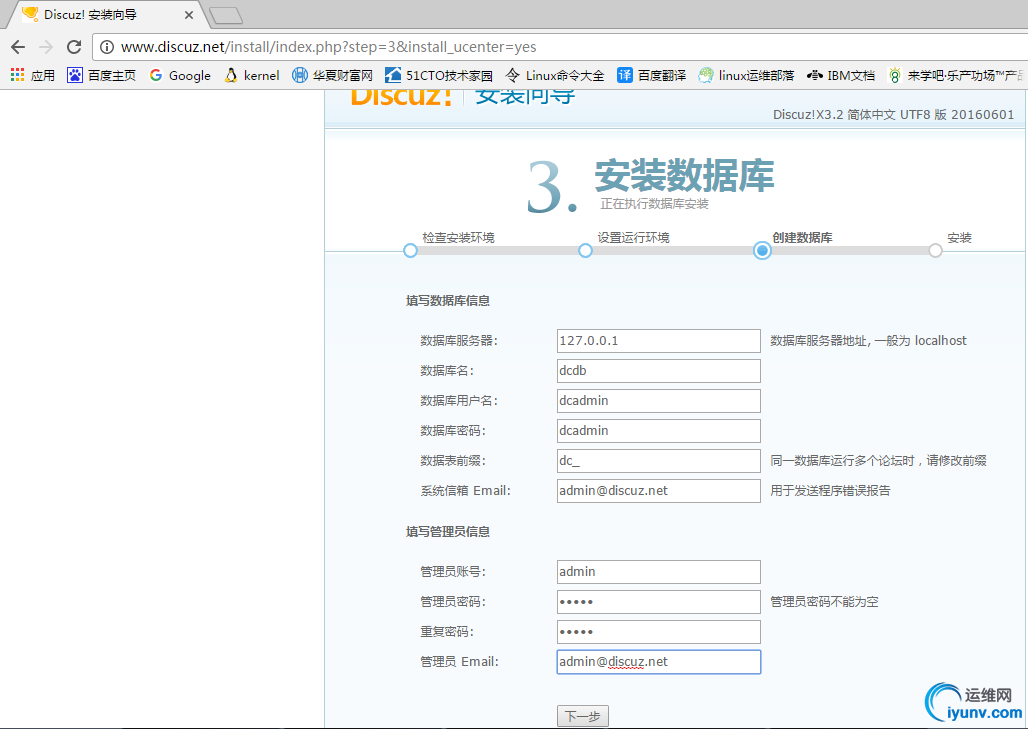Click the 设置运行环境 step circle

[585, 250]
